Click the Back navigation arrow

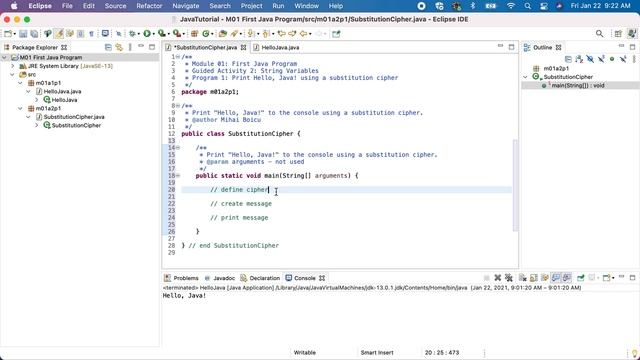point(303,34)
